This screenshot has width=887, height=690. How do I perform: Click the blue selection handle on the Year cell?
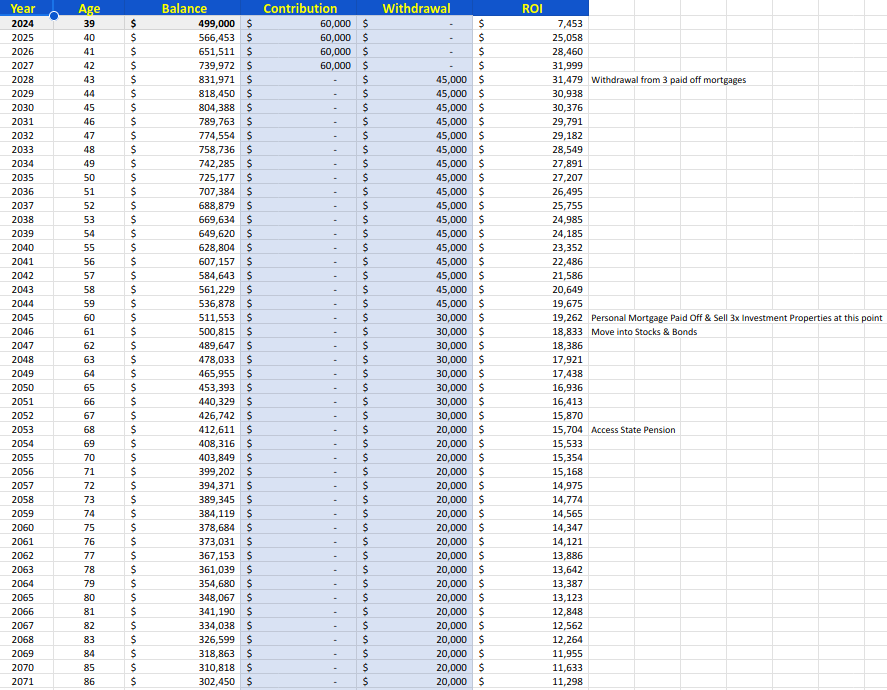tap(54, 16)
